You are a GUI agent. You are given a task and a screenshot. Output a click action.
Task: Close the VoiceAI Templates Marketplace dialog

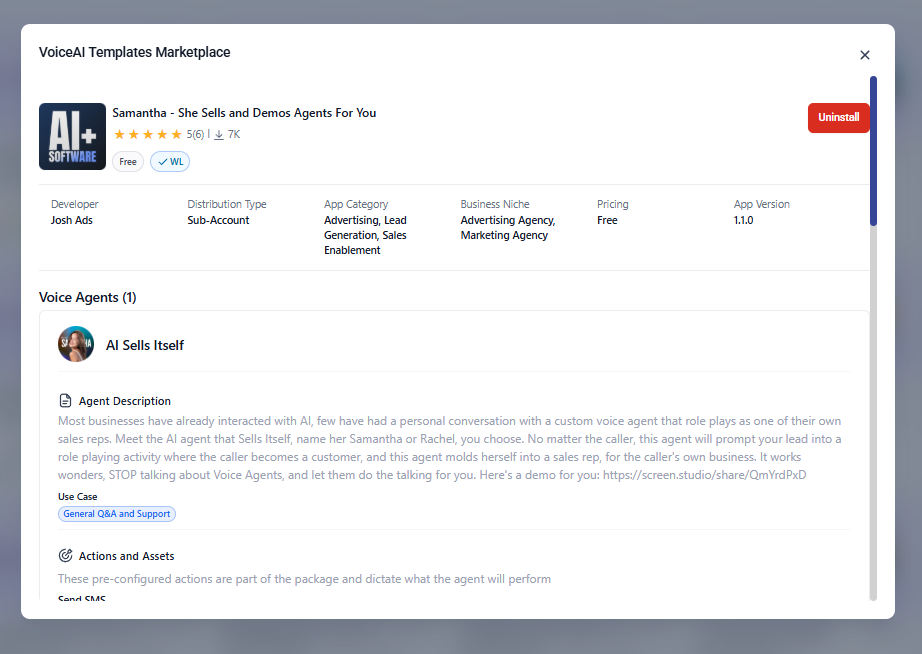point(865,55)
